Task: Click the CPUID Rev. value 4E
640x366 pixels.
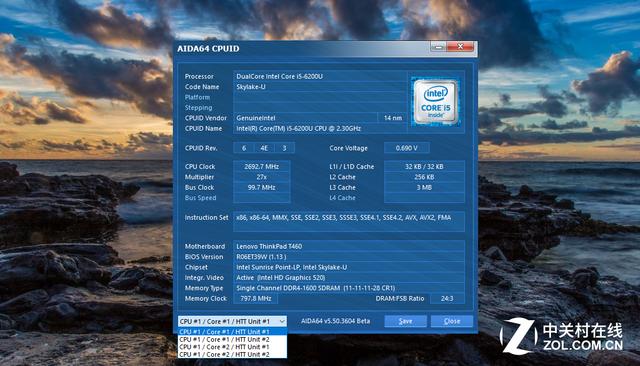Action: pos(264,148)
